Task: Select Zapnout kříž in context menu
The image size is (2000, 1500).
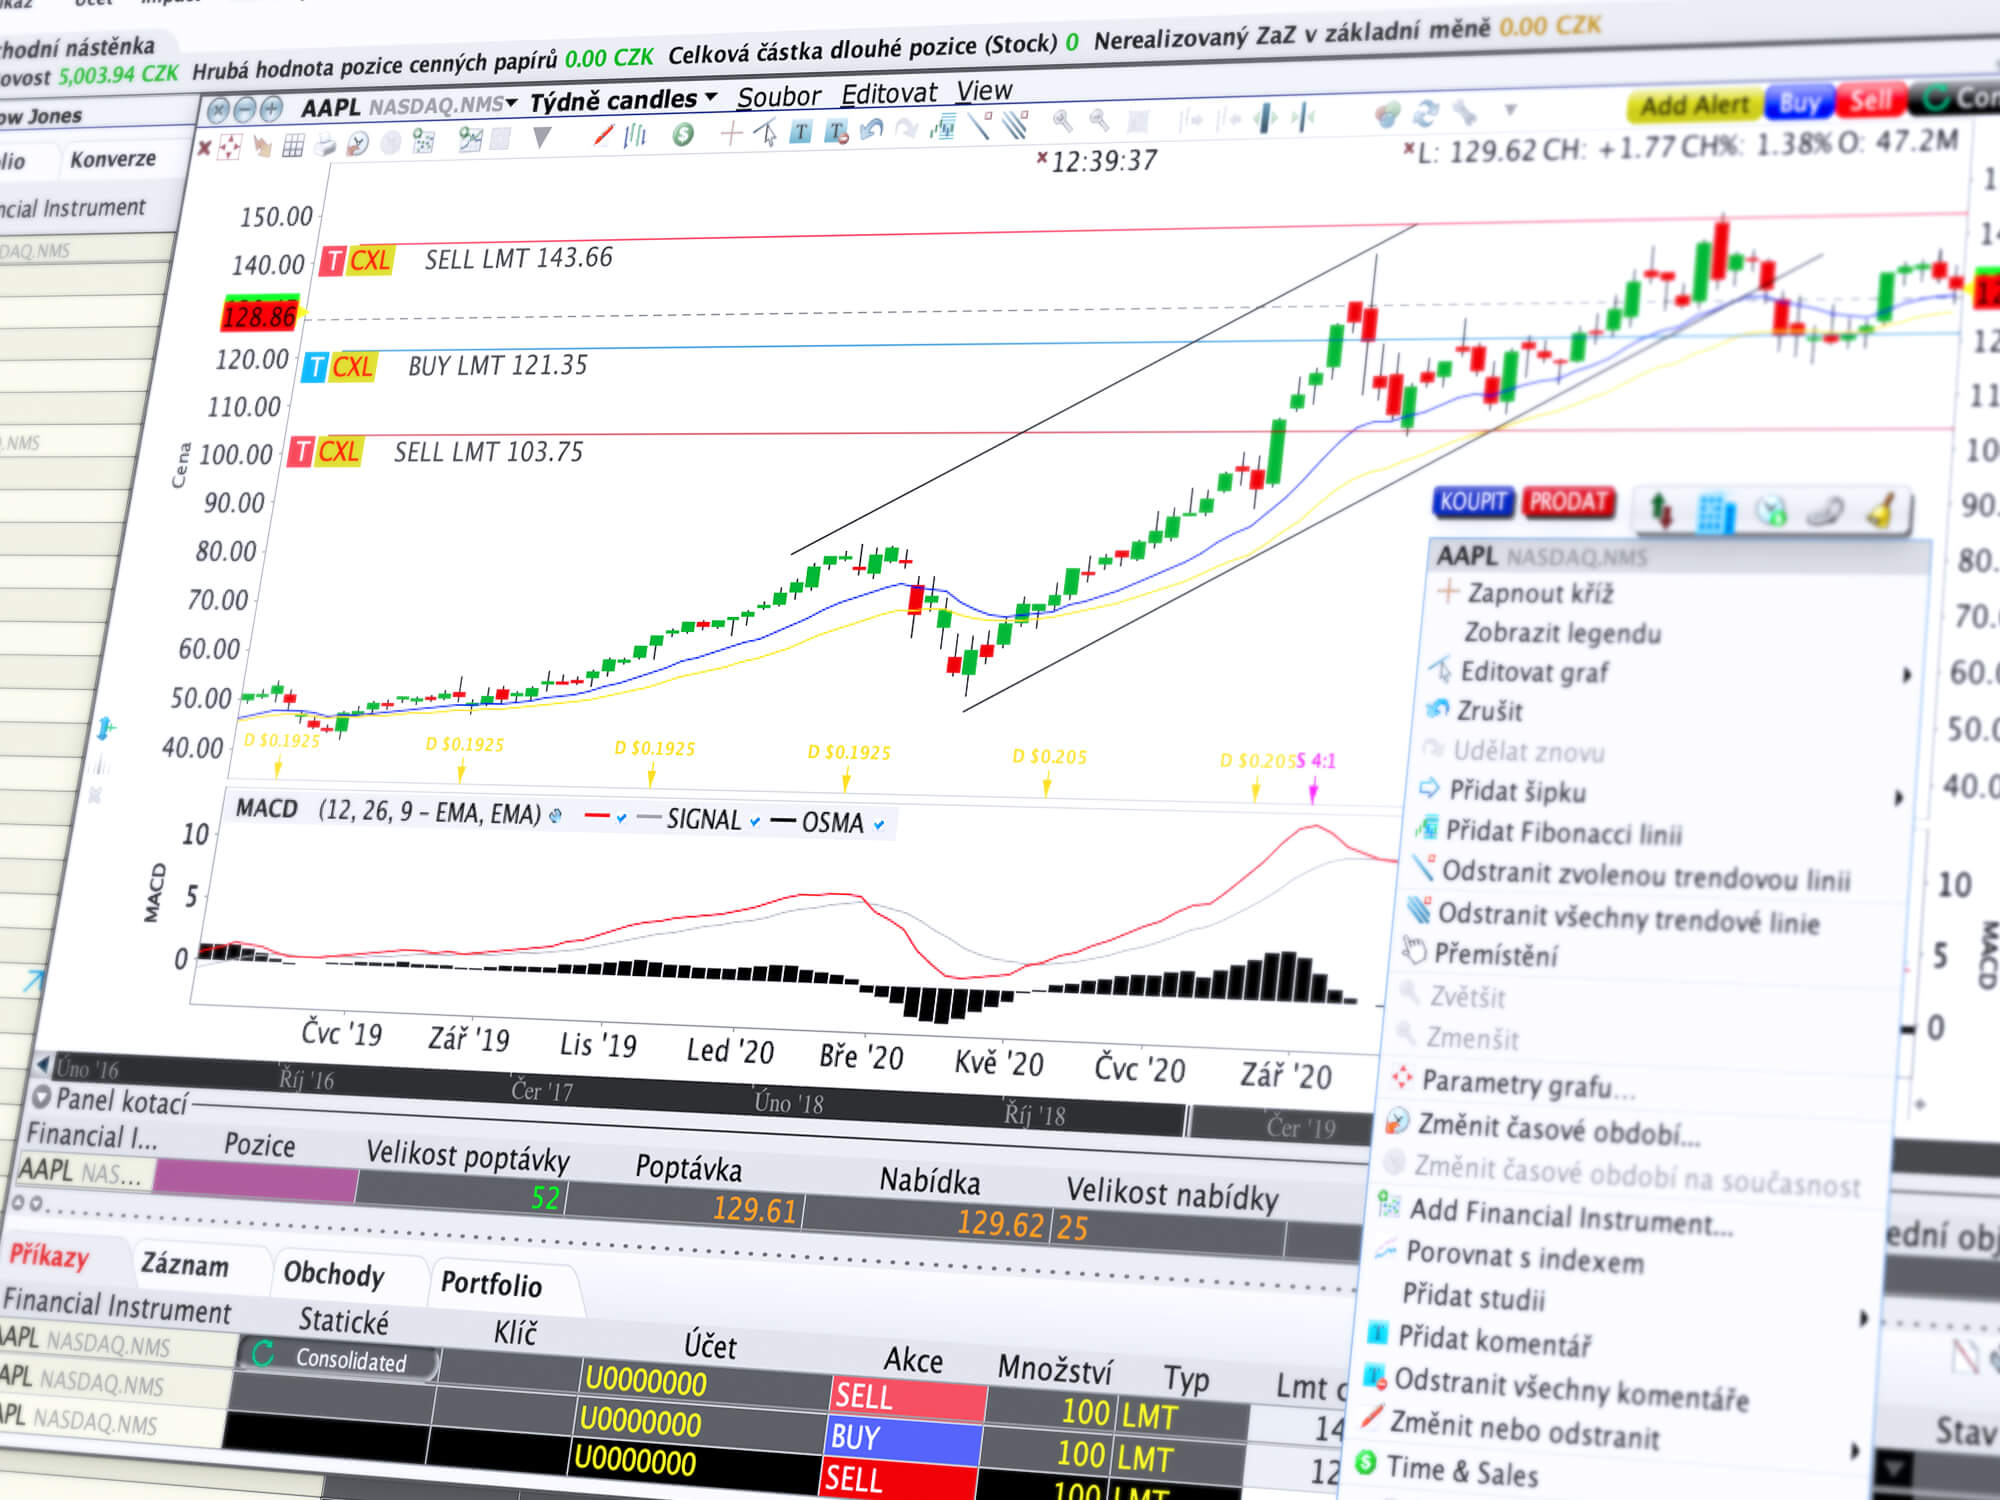Action: [x=1540, y=594]
